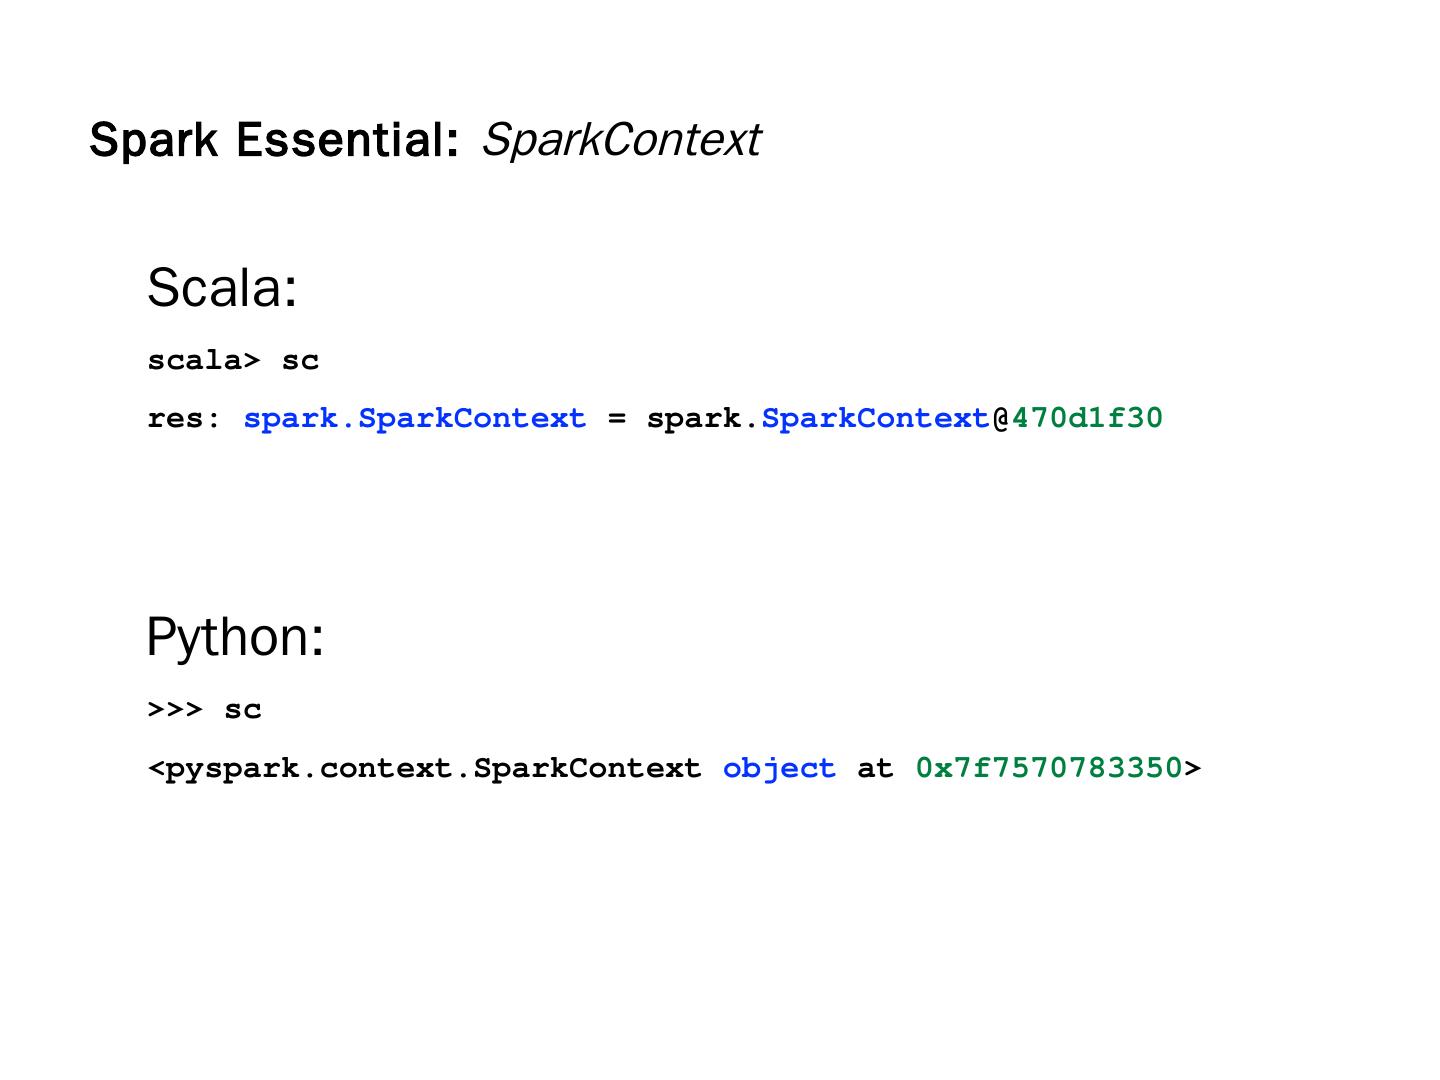Click the "Spark Essential:" title text
This screenshot has width=1440, height=1080.
(273, 140)
